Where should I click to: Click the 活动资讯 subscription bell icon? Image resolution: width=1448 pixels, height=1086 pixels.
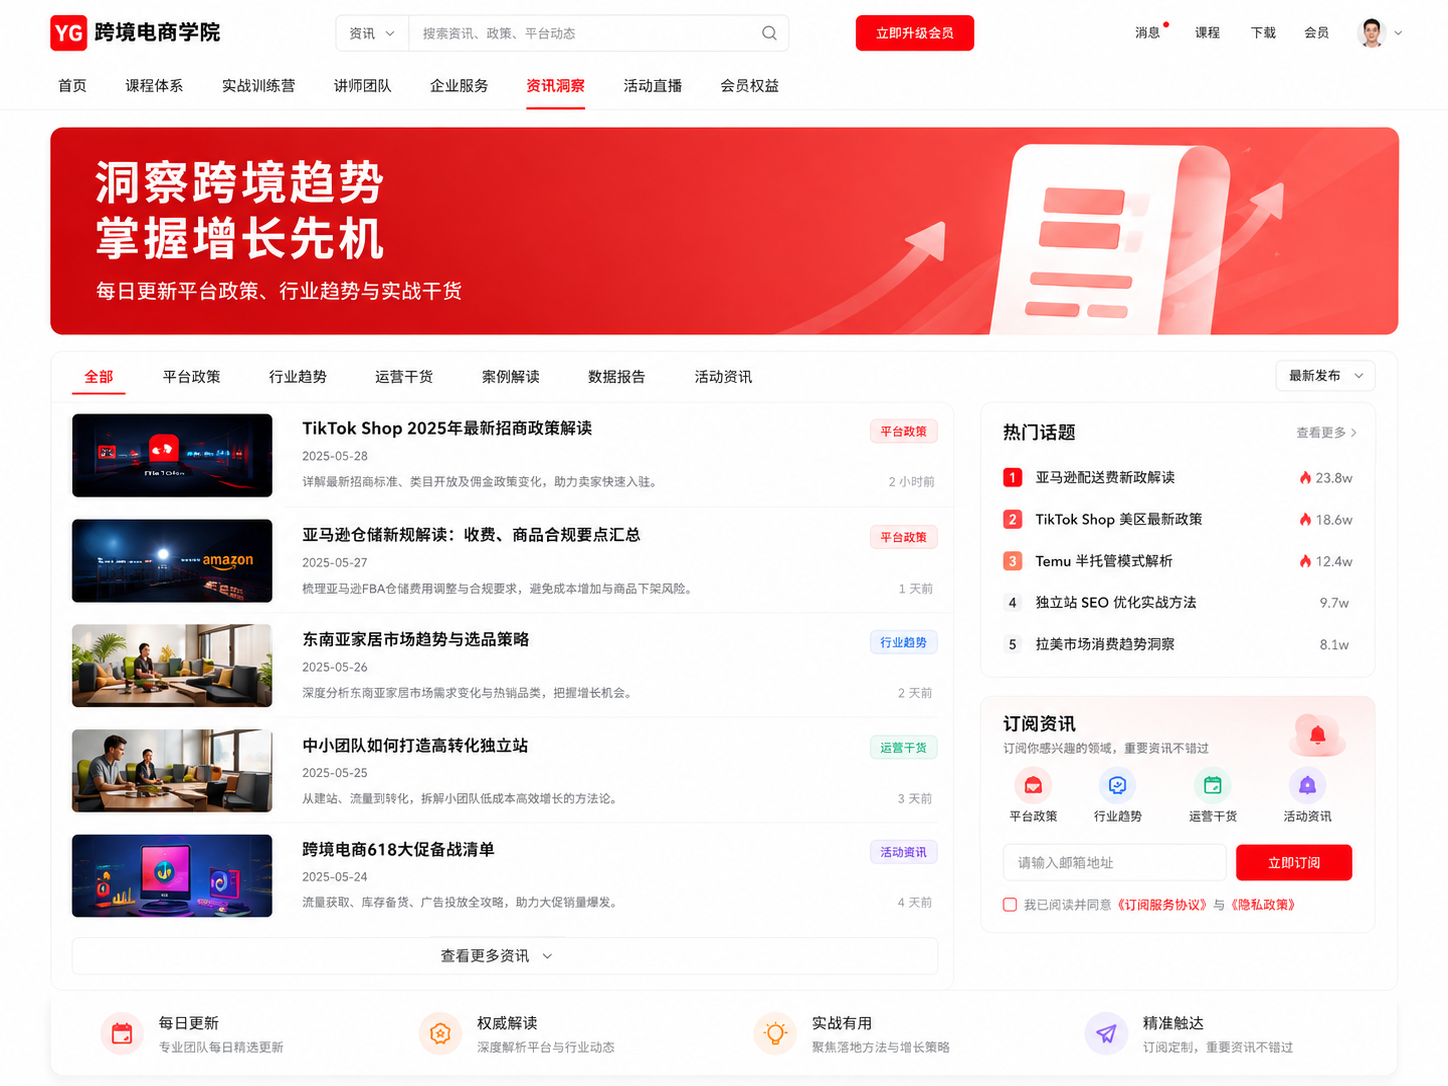pos(1307,785)
